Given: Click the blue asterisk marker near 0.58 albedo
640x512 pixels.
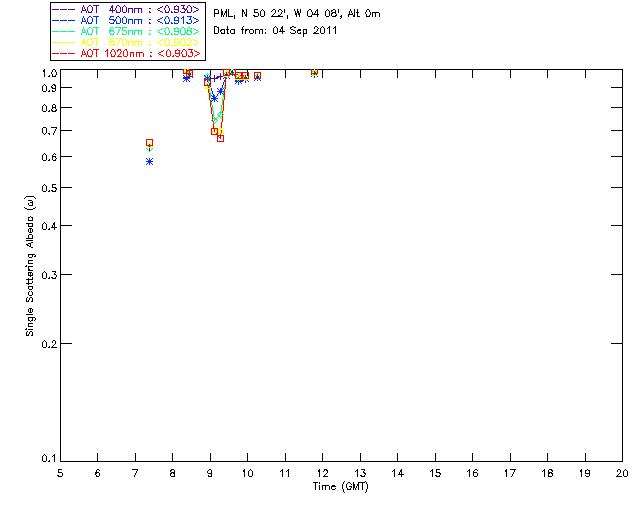Looking at the screenshot, I should pos(149,162).
